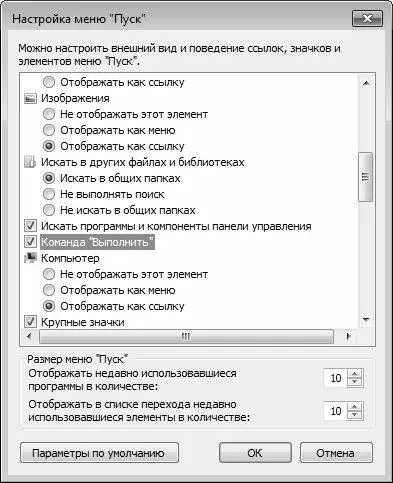The width and height of the screenshot is (393, 483).
Task: Click the list's scroll down arrow
Action: (x=366, y=320)
